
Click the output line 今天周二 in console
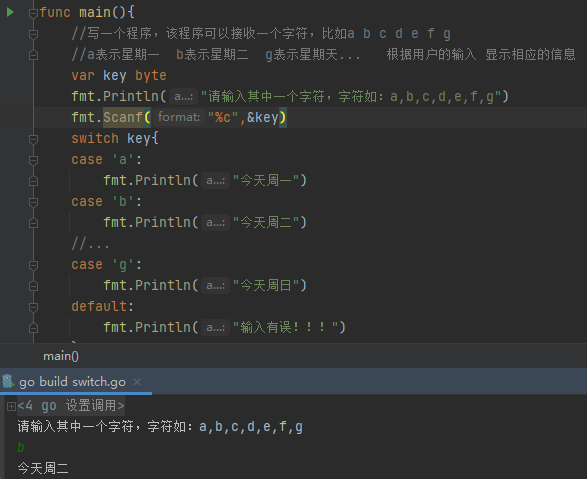pyautogui.click(x=43, y=468)
